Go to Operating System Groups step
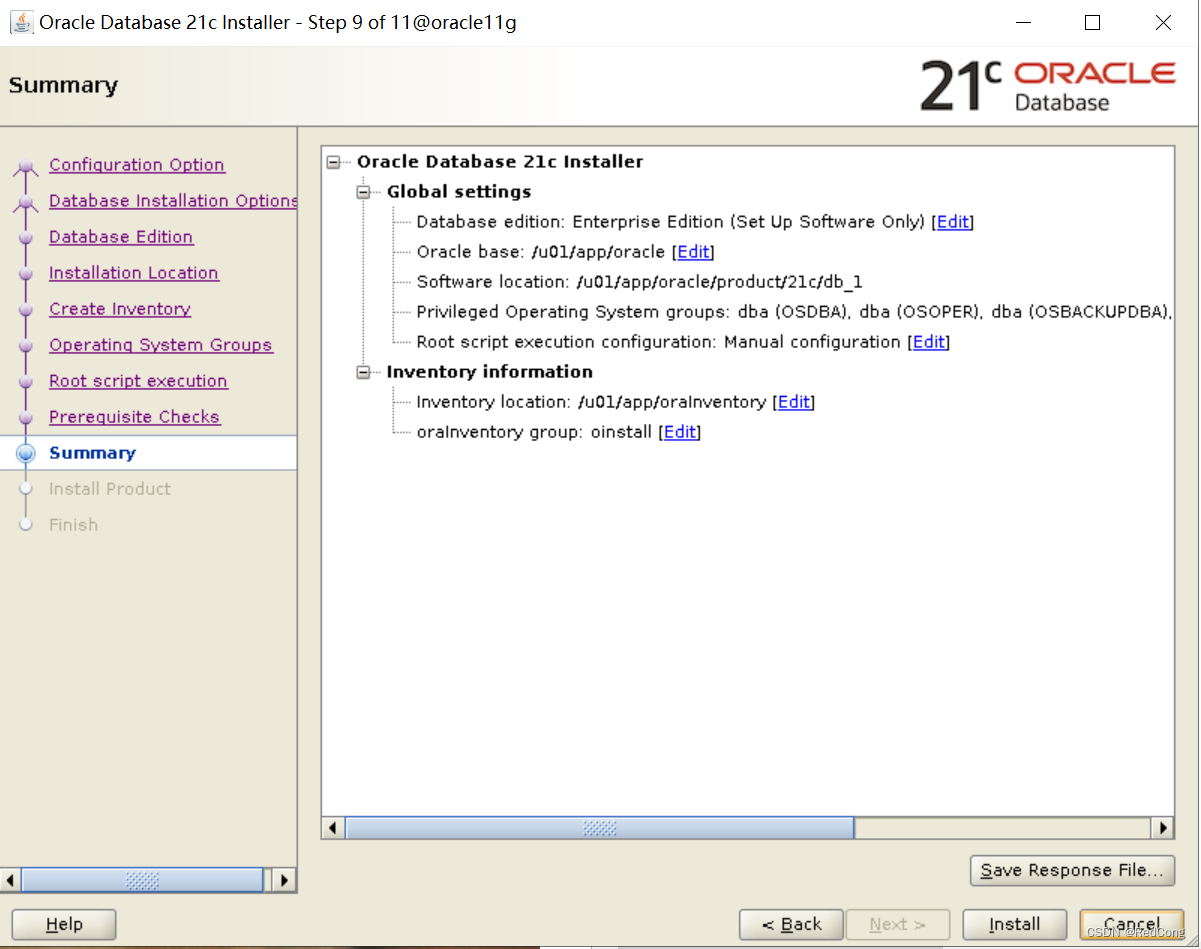This screenshot has height=949, width=1201. (x=161, y=345)
